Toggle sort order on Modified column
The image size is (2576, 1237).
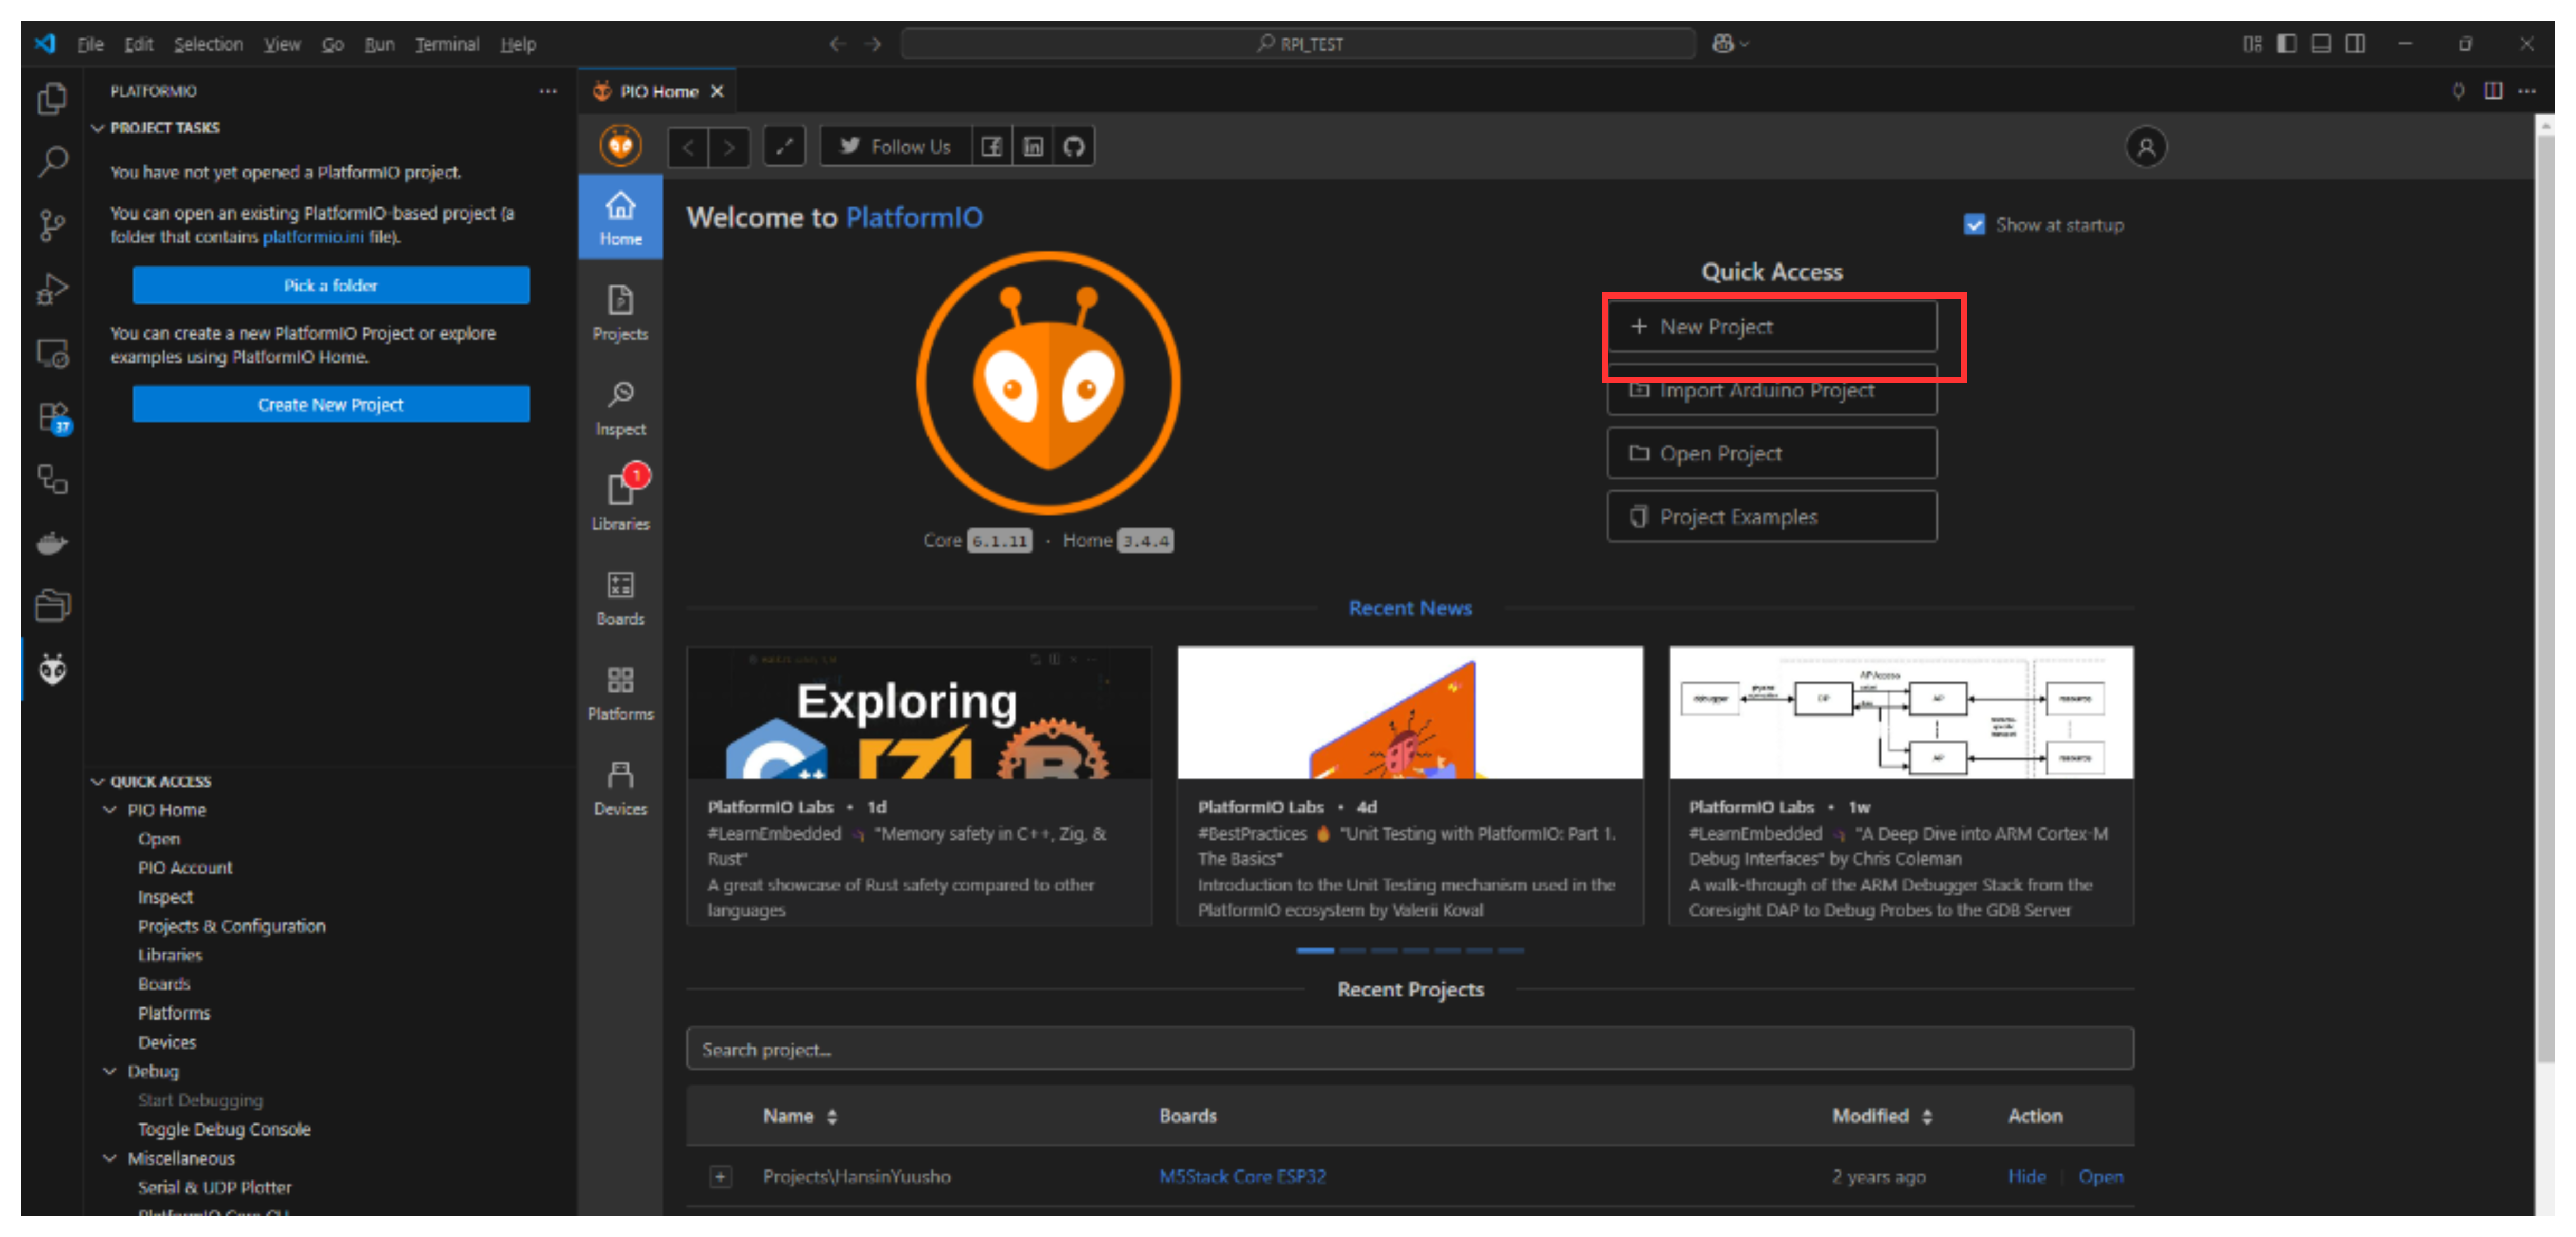pyautogui.click(x=1926, y=1116)
